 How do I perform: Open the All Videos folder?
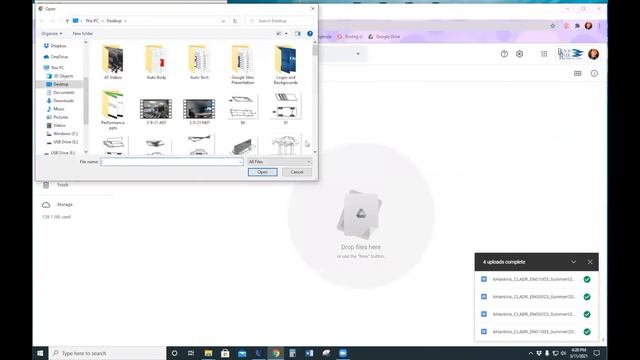pos(113,62)
